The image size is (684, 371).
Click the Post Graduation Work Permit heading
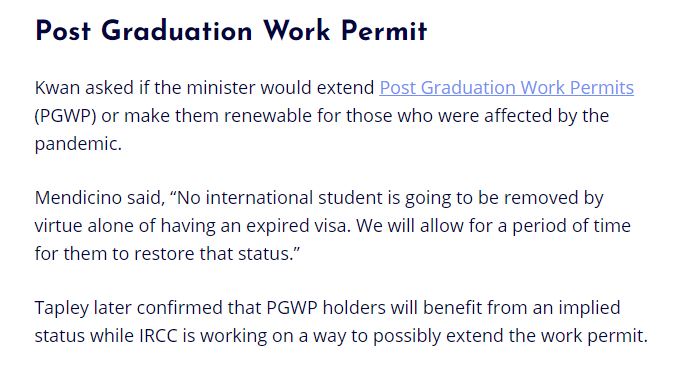[x=231, y=31]
